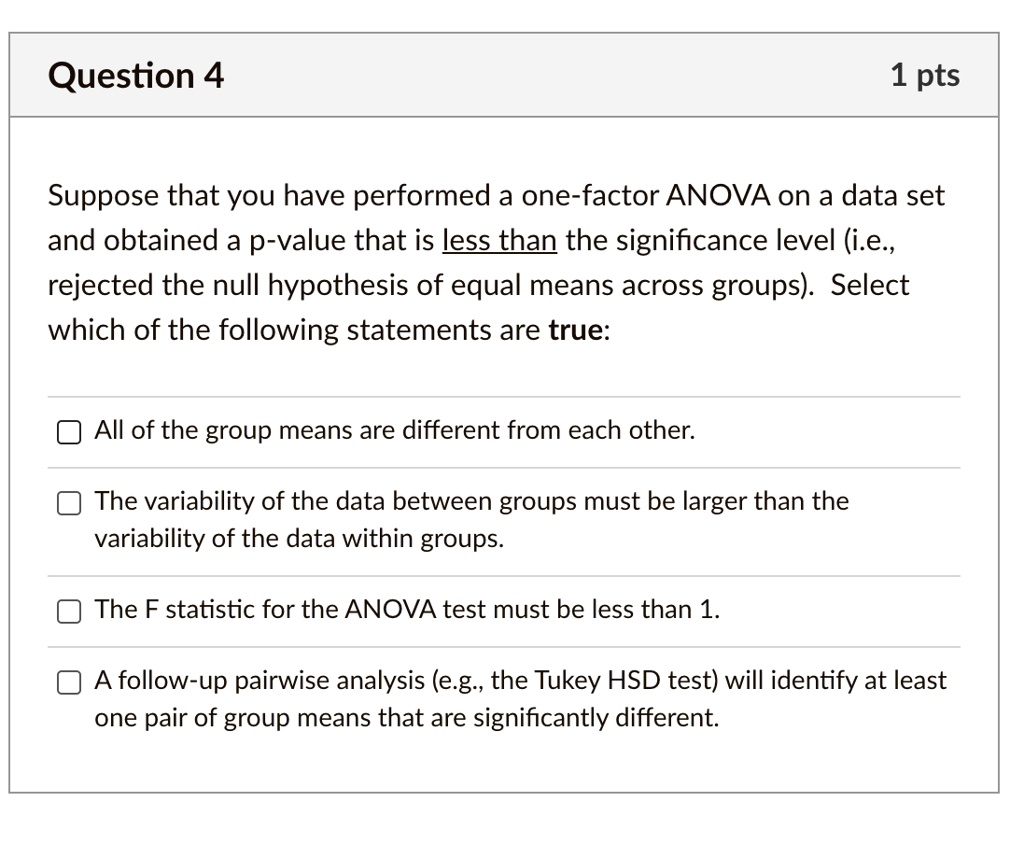This screenshot has width=1024, height=844.
Task: Tick the checkbox for variability between groups statement
Action: click(x=69, y=502)
